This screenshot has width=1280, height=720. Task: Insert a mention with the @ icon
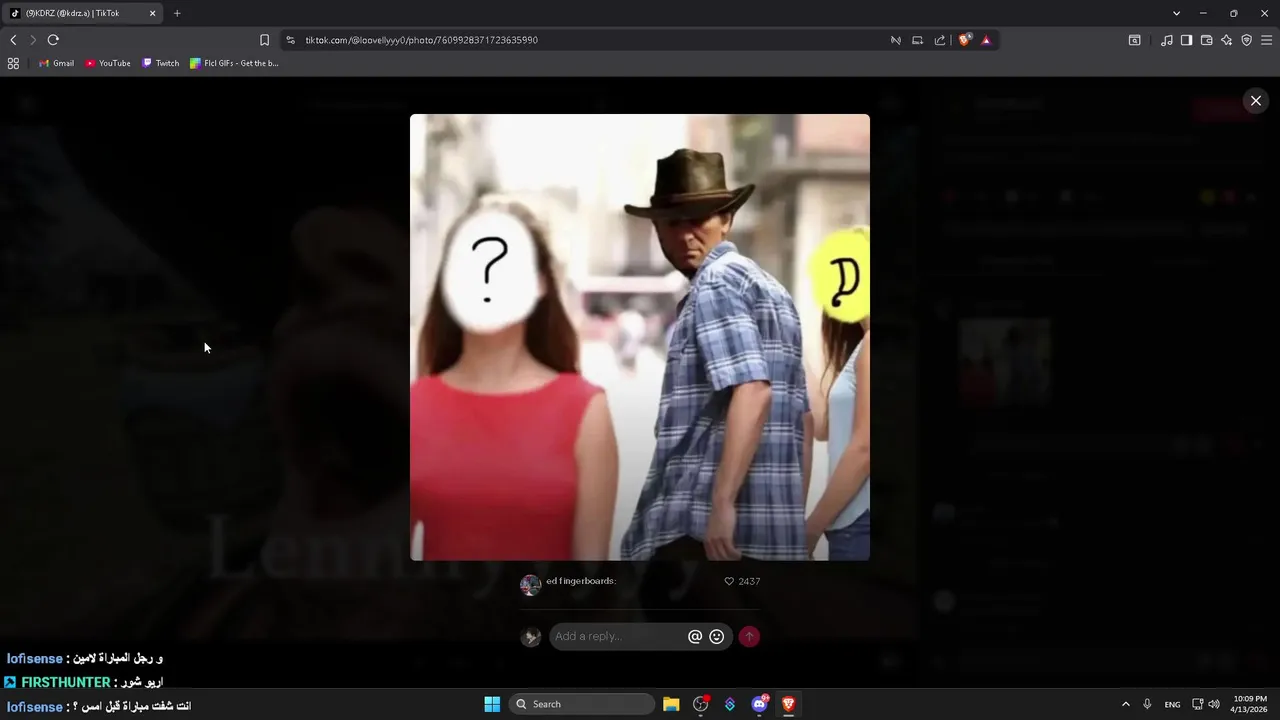(695, 637)
